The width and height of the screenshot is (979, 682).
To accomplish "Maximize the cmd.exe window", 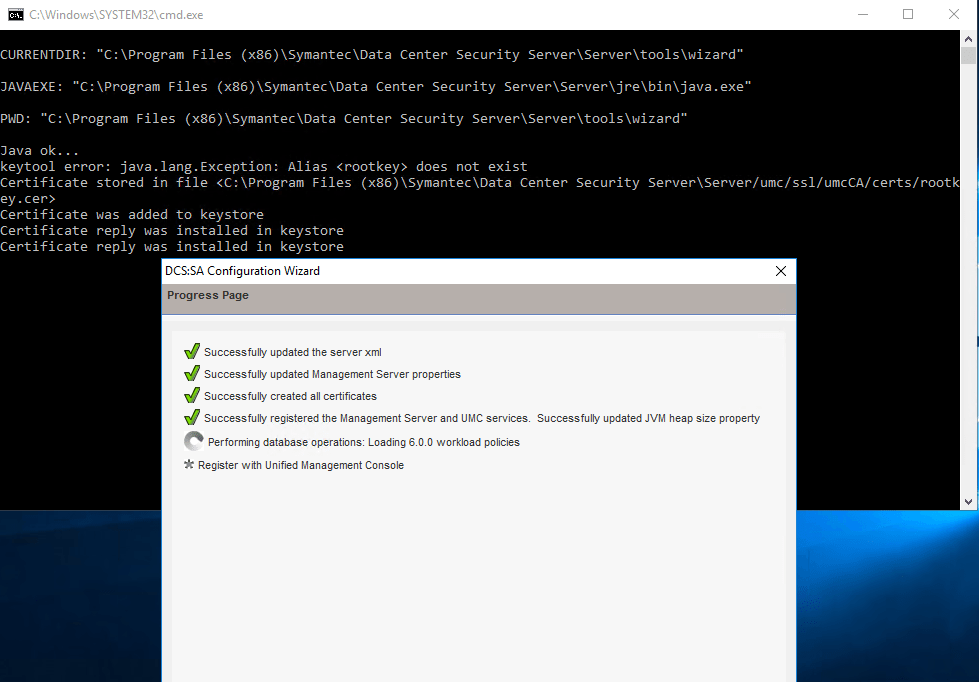I will [908, 14].
